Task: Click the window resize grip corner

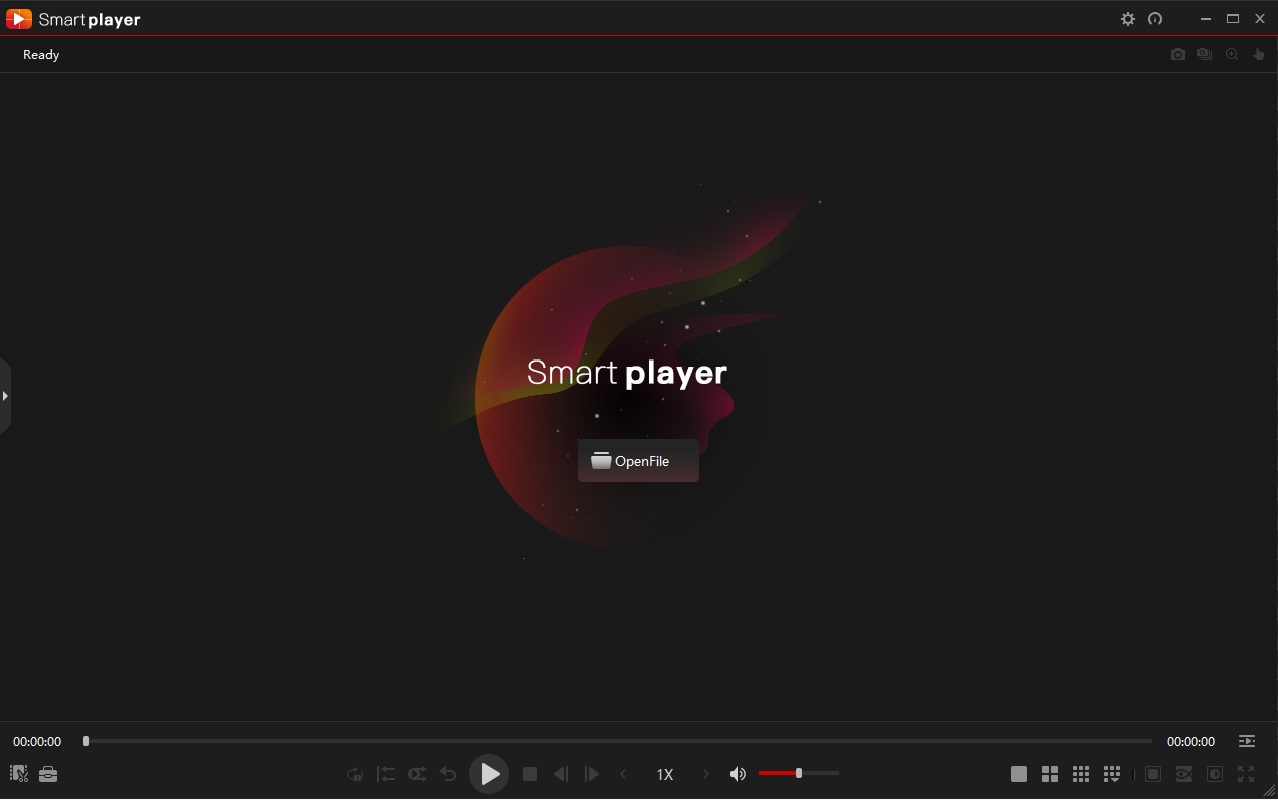Action: tap(1270, 791)
